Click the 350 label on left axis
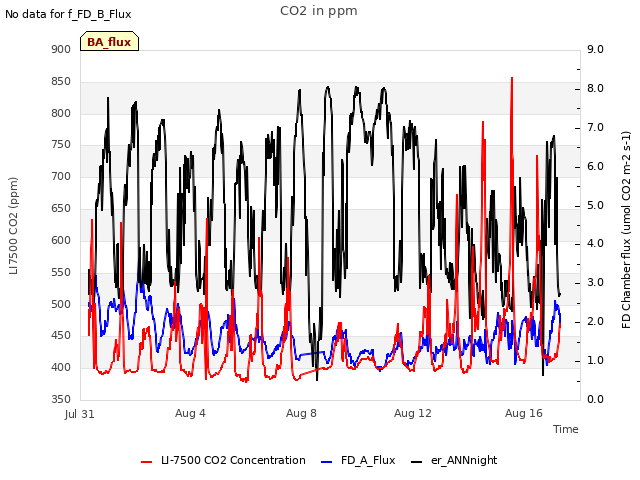 [x=61, y=399]
